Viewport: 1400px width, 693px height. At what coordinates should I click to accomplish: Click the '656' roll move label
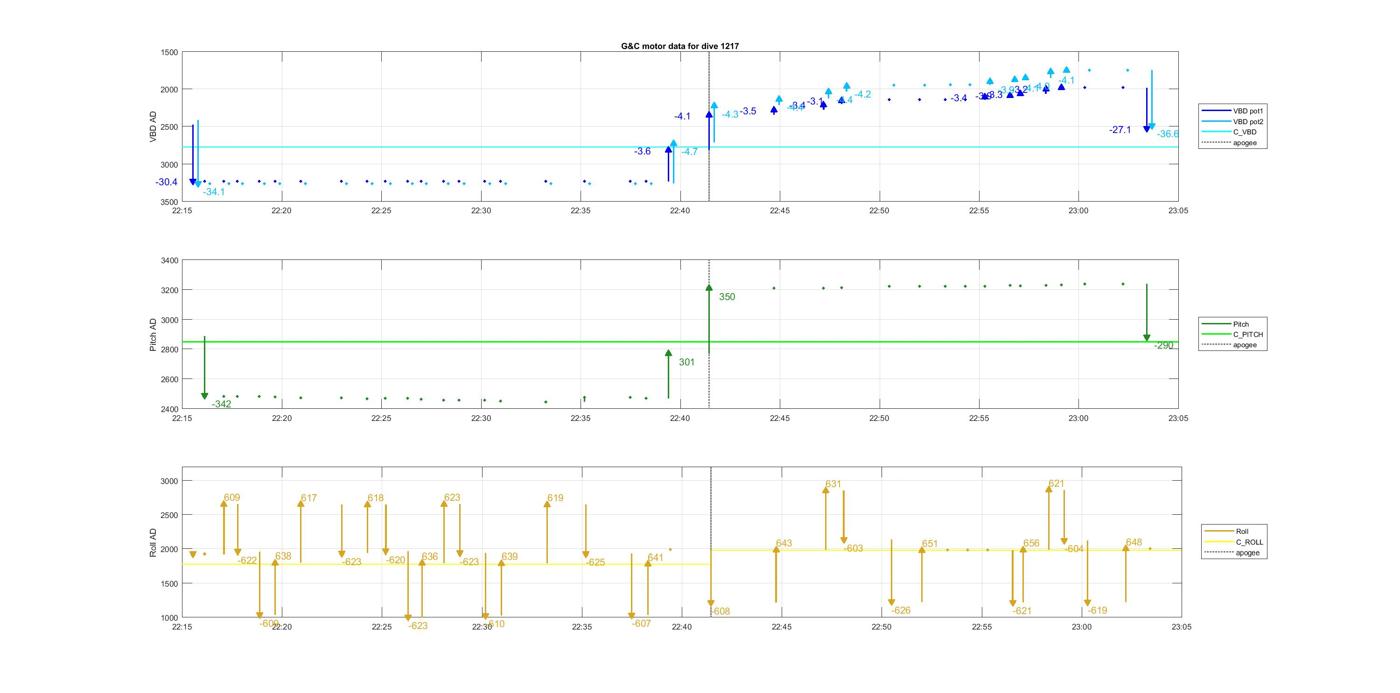tap(1031, 544)
